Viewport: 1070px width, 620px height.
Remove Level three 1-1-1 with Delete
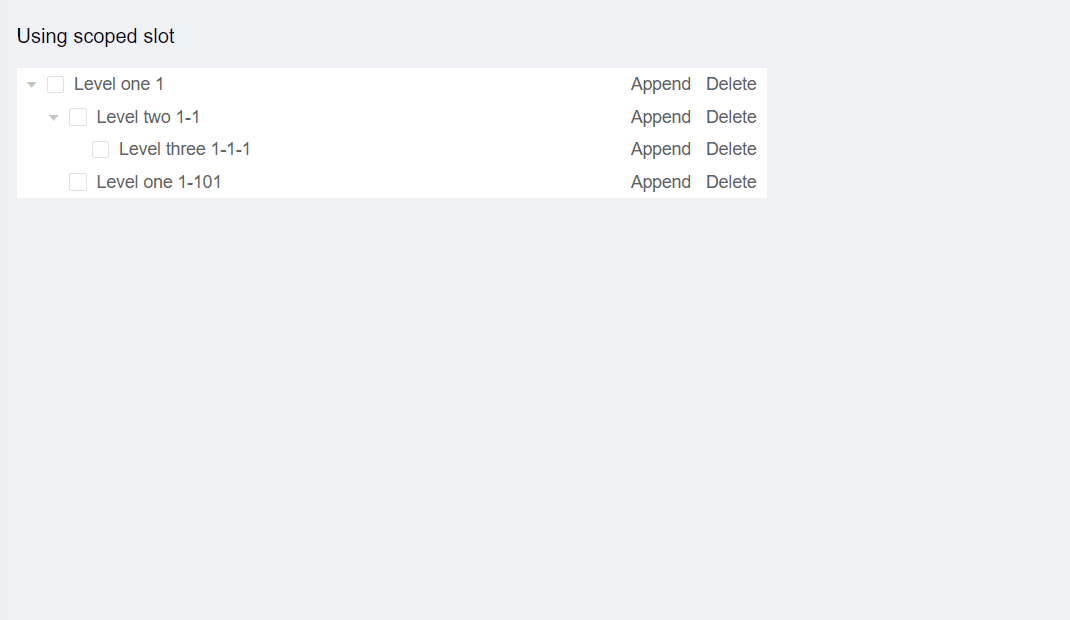[x=731, y=149]
